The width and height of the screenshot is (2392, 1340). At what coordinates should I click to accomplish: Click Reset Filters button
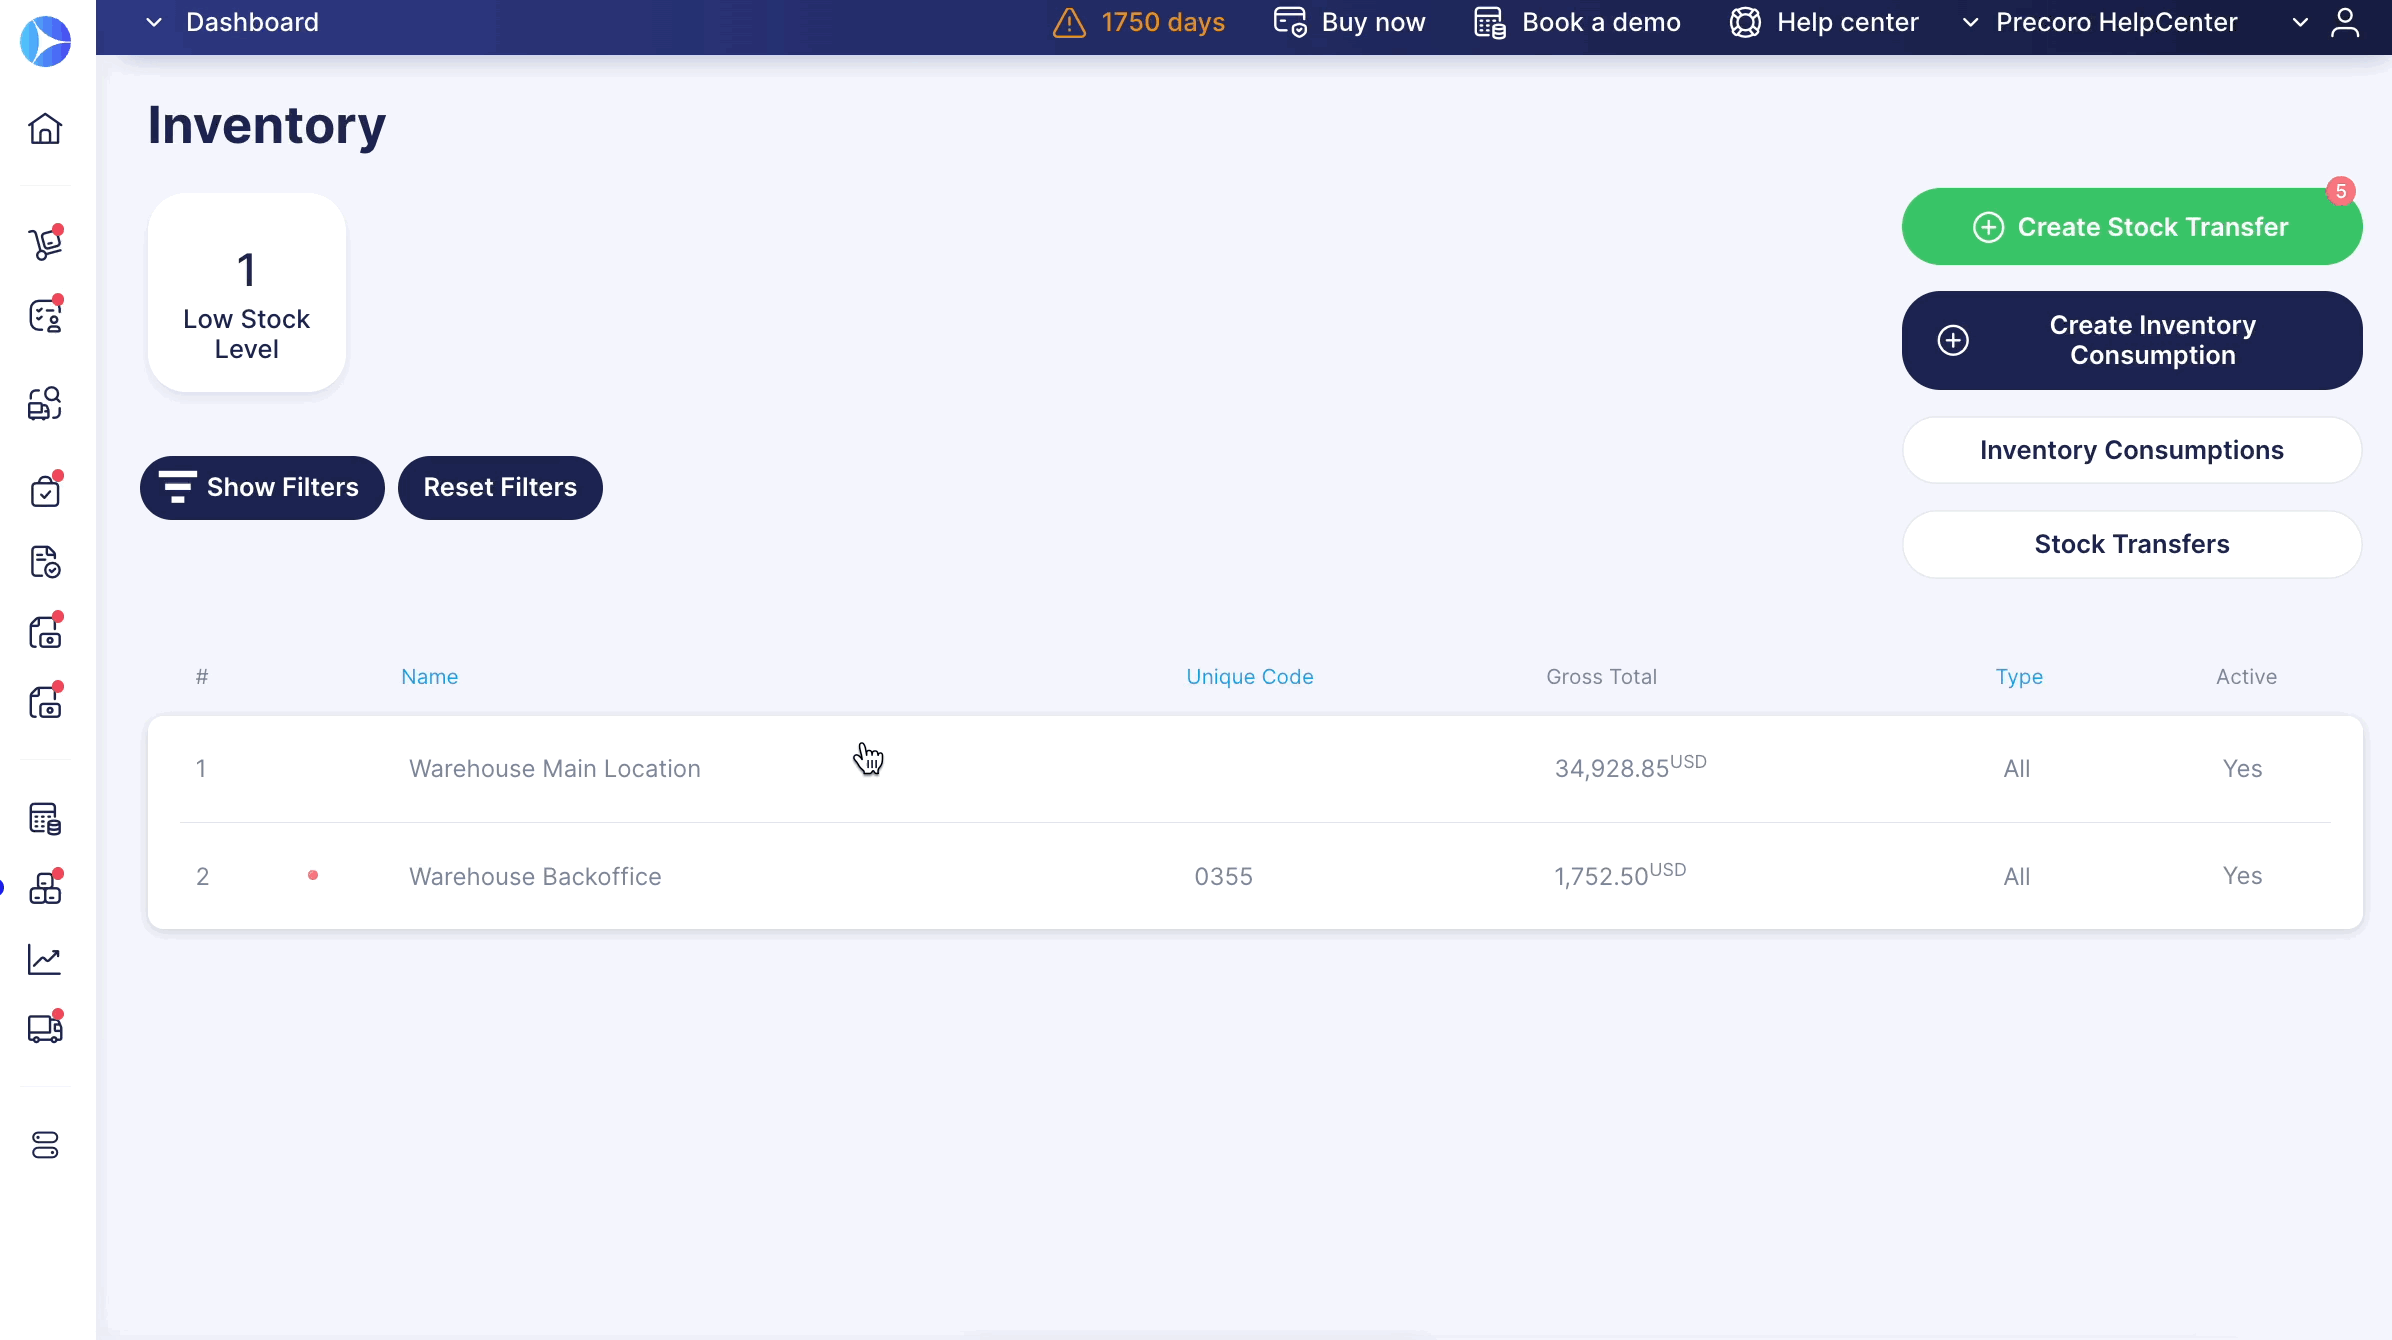501,486
